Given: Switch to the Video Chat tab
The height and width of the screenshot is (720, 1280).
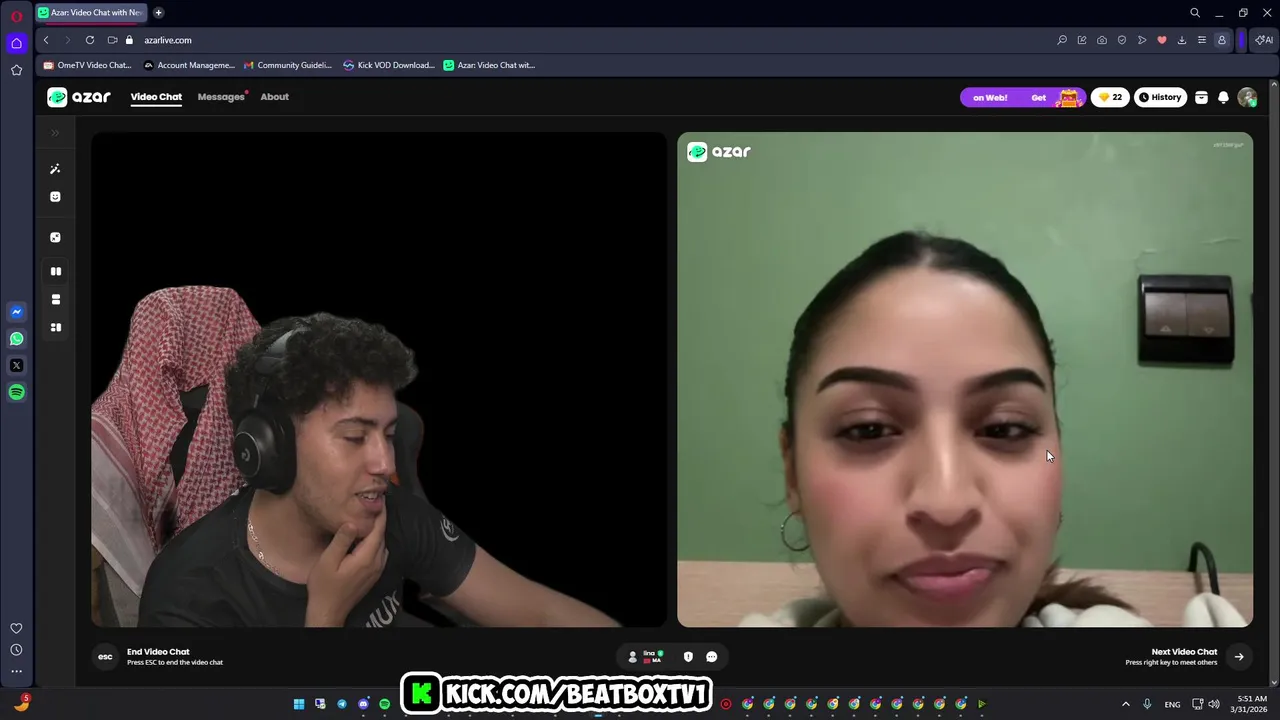Looking at the screenshot, I should [x=156, y=97].
